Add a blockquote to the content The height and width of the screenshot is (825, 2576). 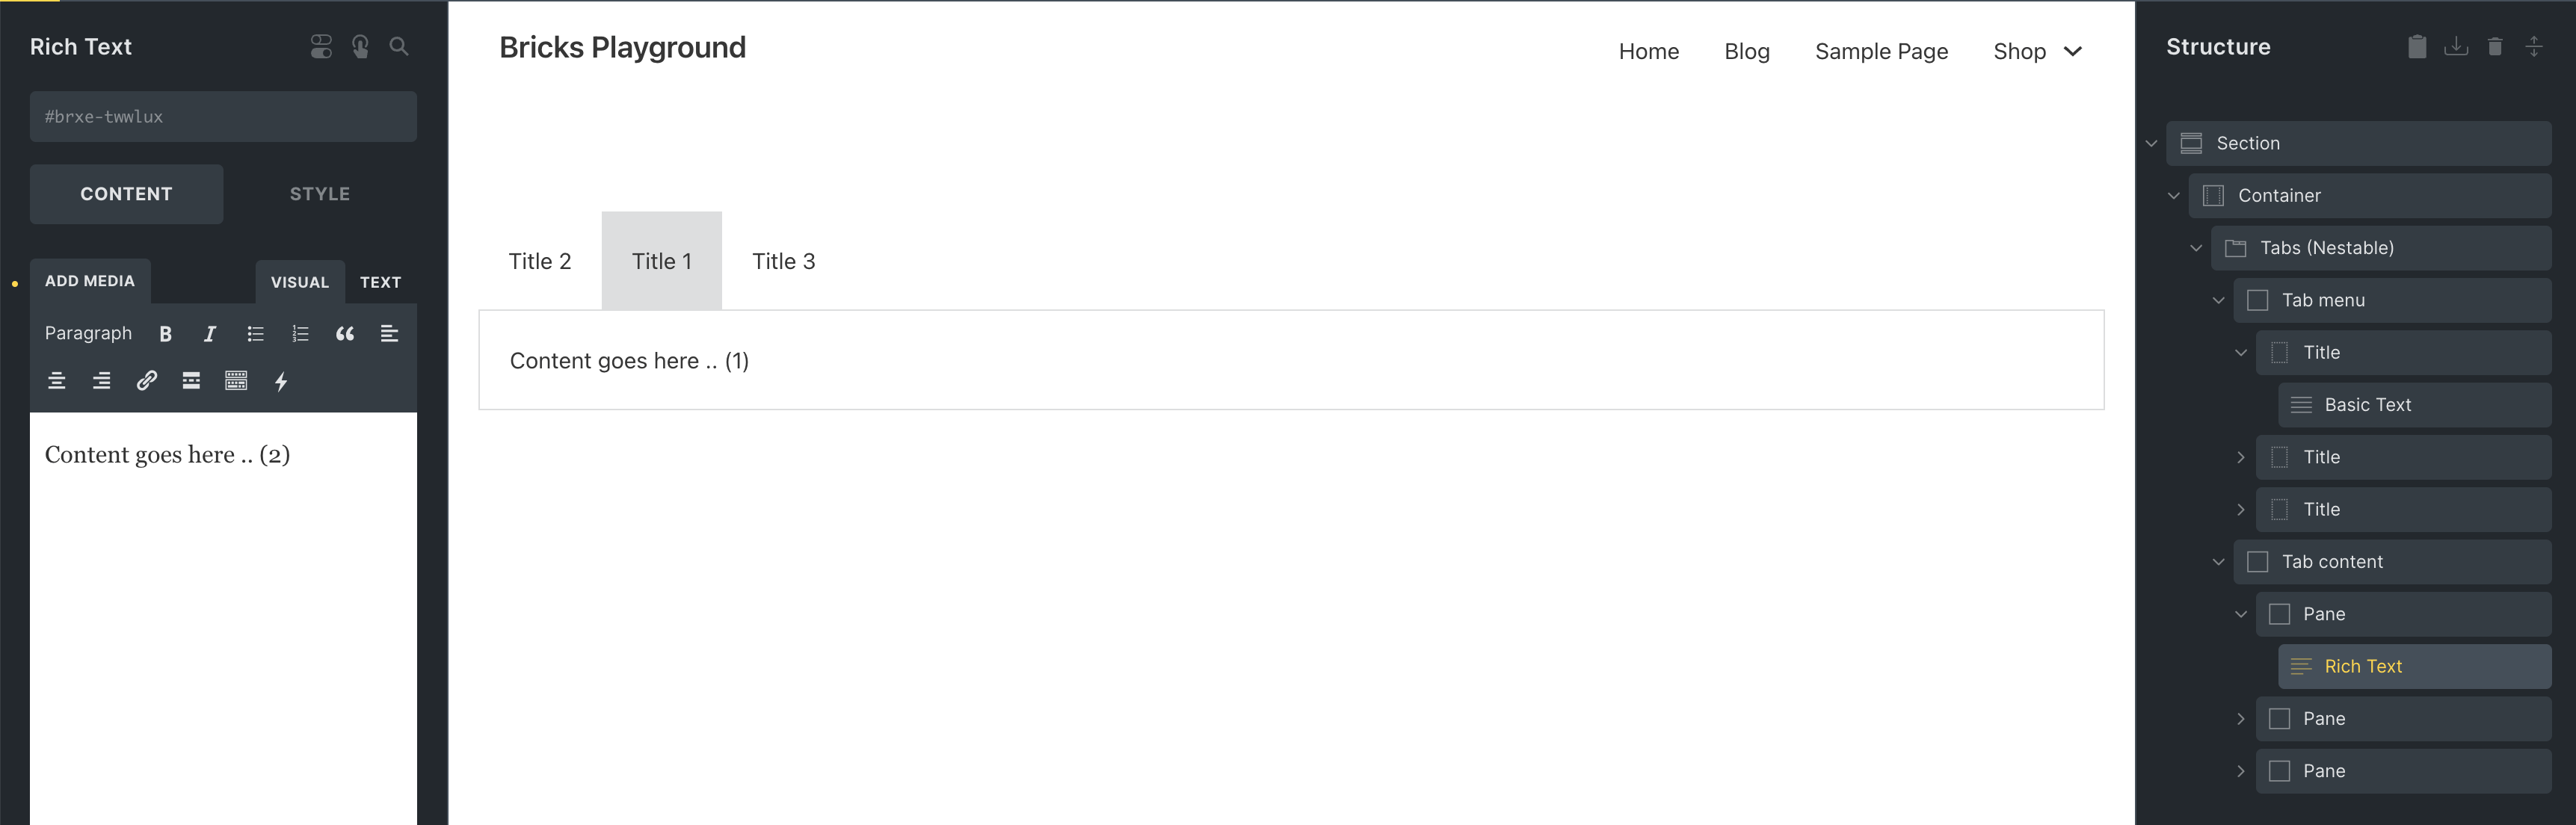[345, 333]
